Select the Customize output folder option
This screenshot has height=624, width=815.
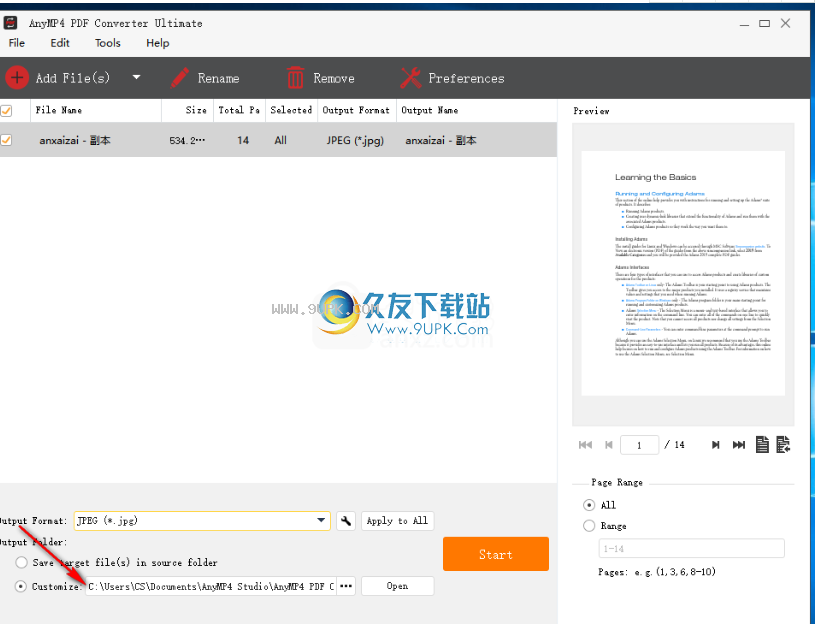21,586
